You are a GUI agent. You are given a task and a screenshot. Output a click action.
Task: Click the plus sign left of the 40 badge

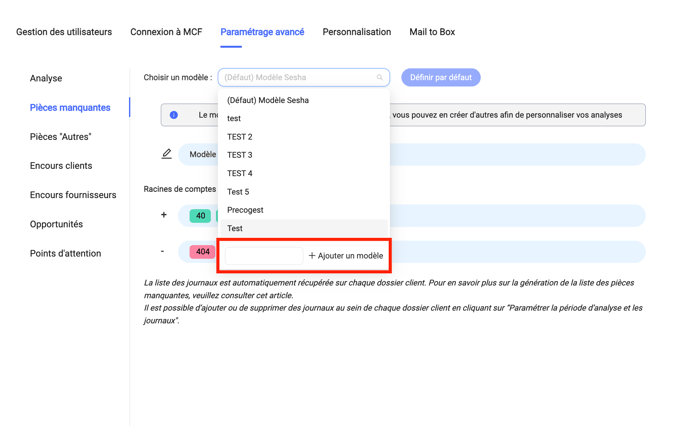[x=164, y=215]
